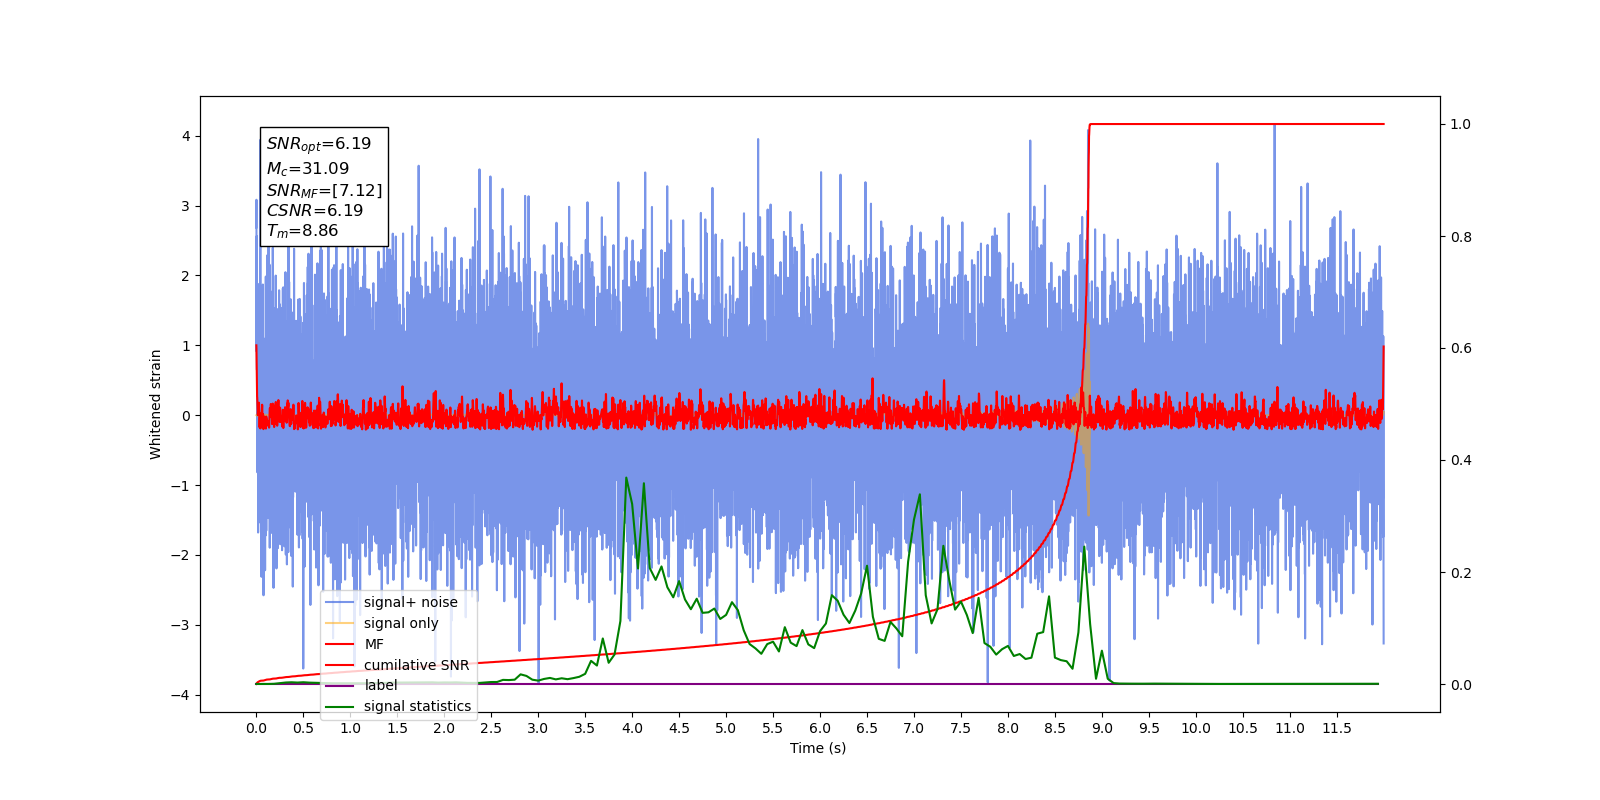Click the SNRMF=[7.12] annotation
Viewport: 1600px width, 800px height.
324,190
